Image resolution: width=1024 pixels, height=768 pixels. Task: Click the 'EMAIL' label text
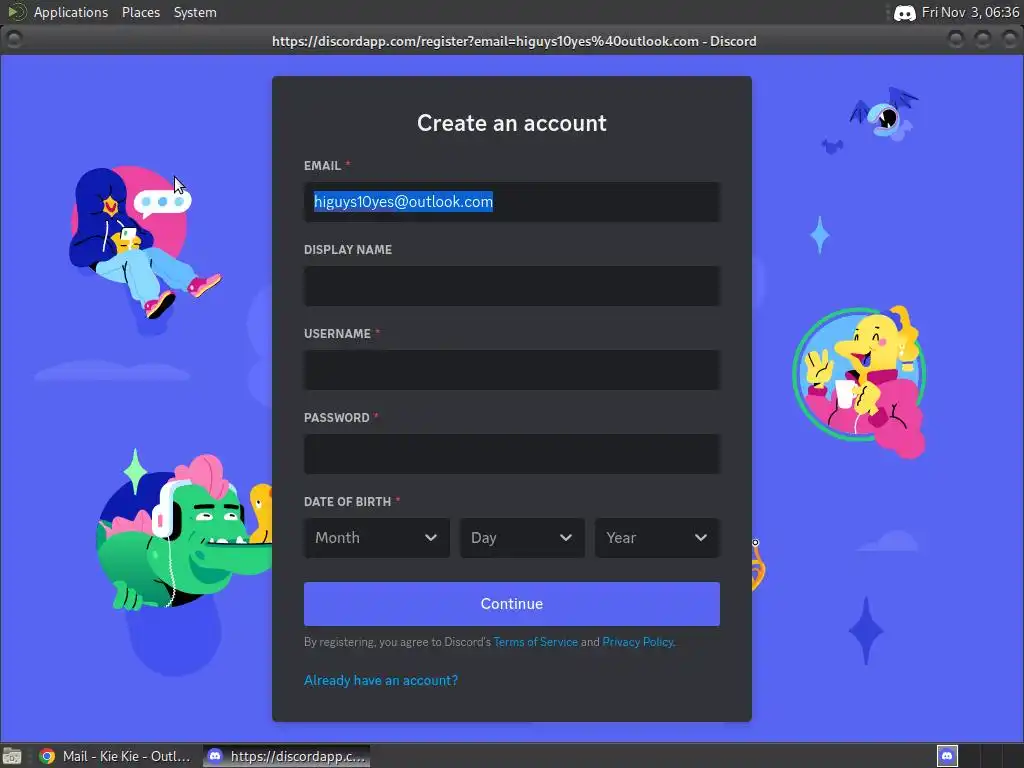click(x=322, y=166)
